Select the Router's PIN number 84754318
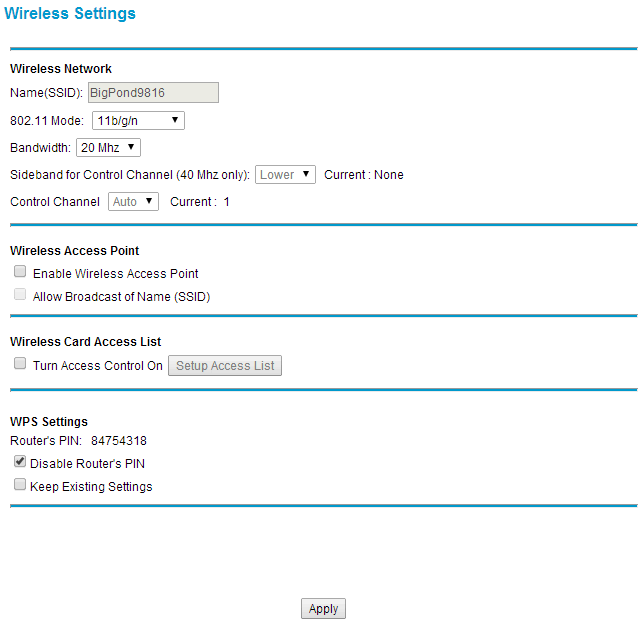This screenshot has height=624, width=644. click(119, 441)
